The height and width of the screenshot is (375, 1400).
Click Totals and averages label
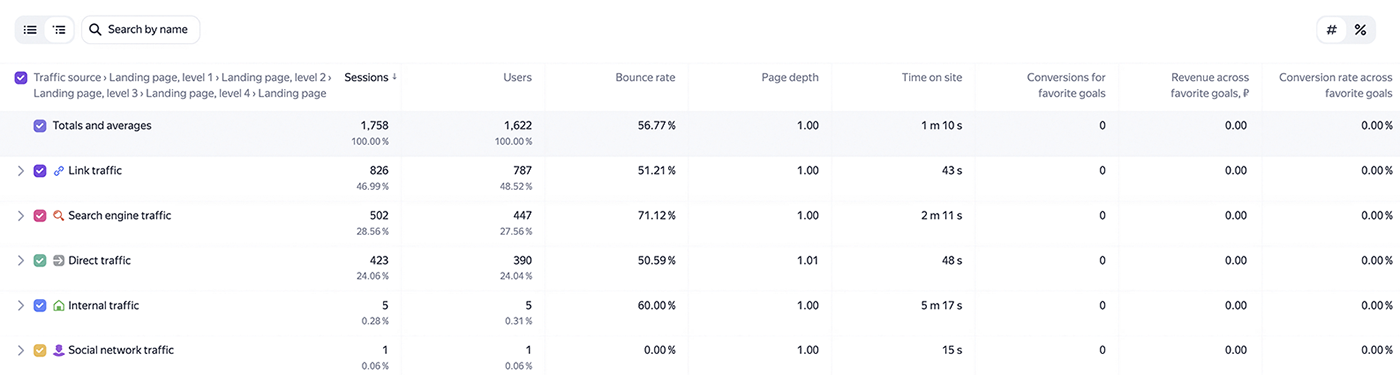point(102,126)
